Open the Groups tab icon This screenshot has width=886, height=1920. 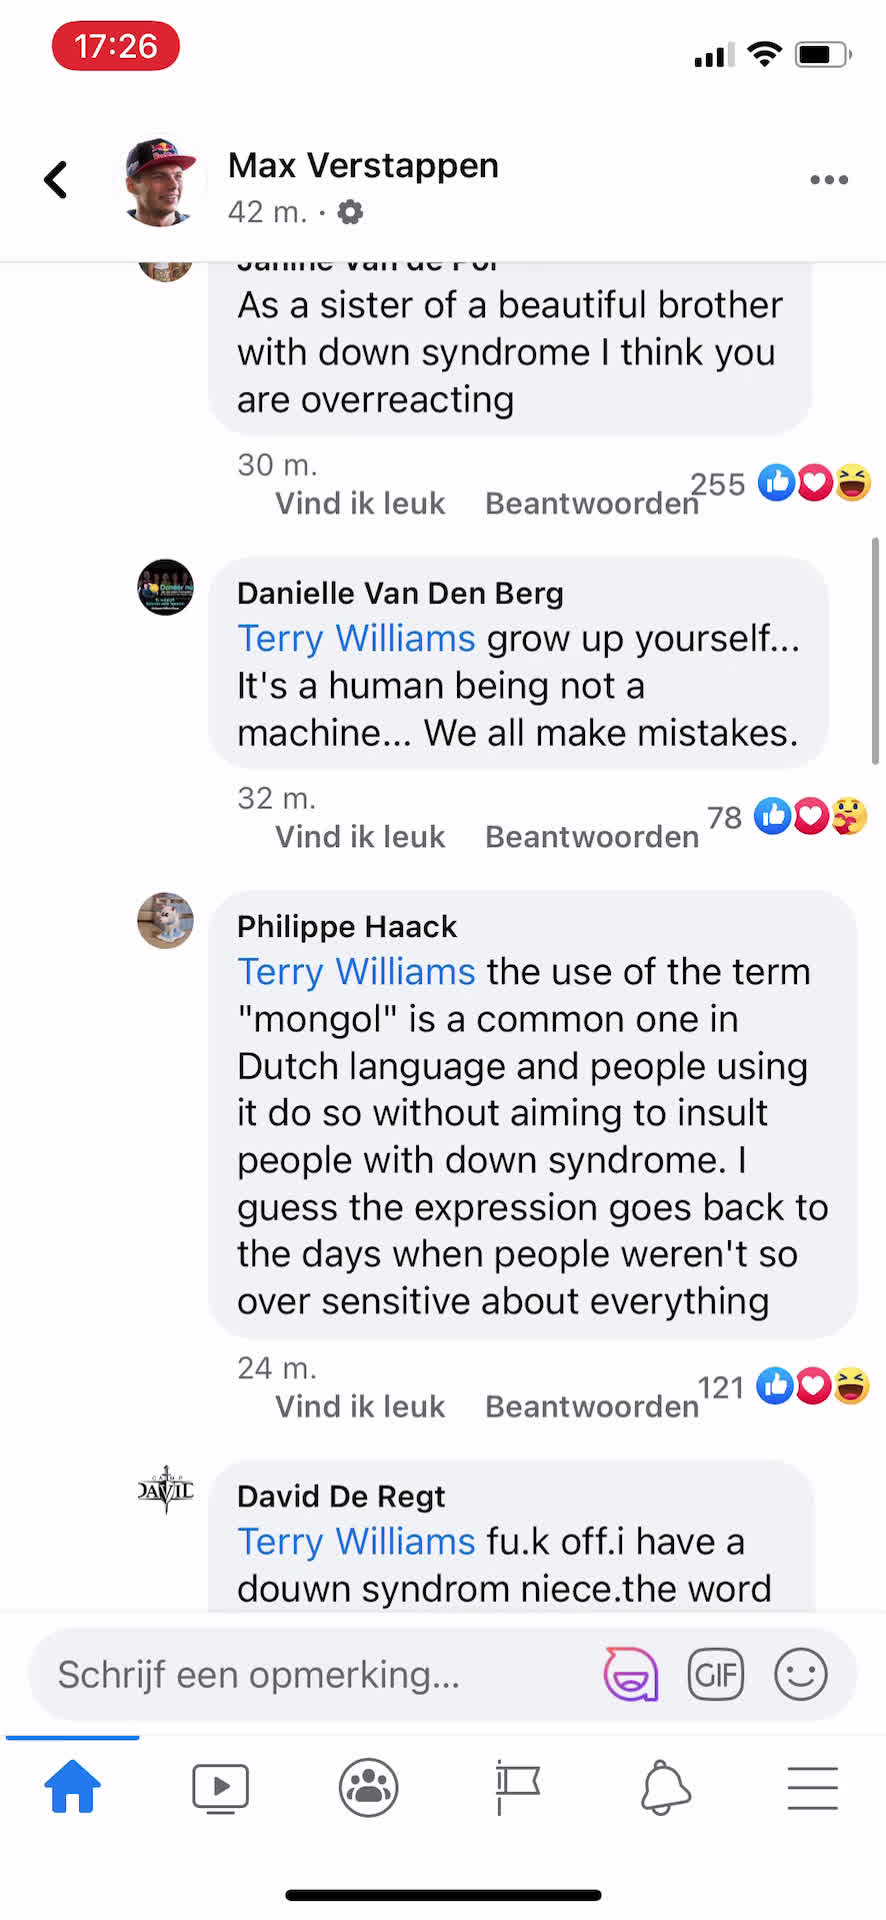[x=368, y=1787]
